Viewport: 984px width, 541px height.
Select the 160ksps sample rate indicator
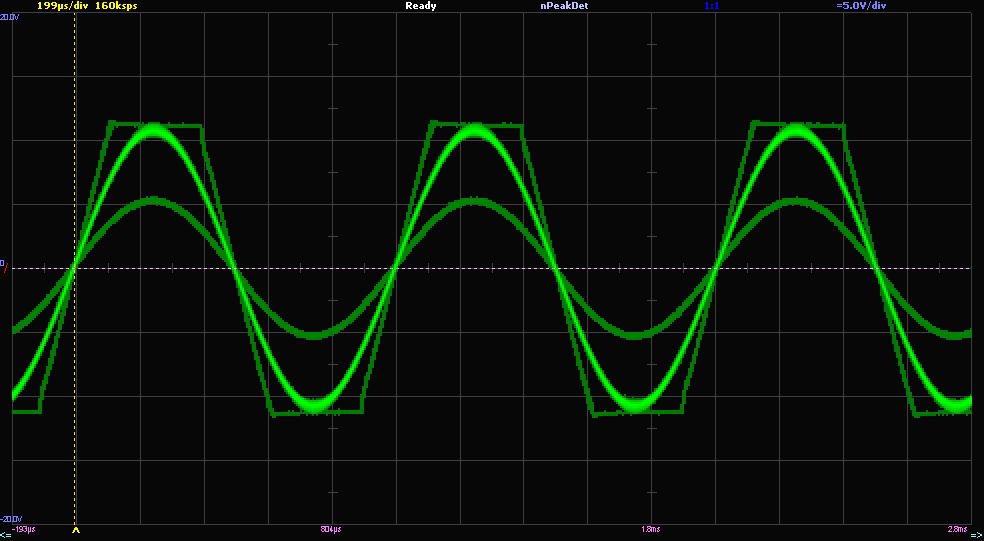click(116, 6)
